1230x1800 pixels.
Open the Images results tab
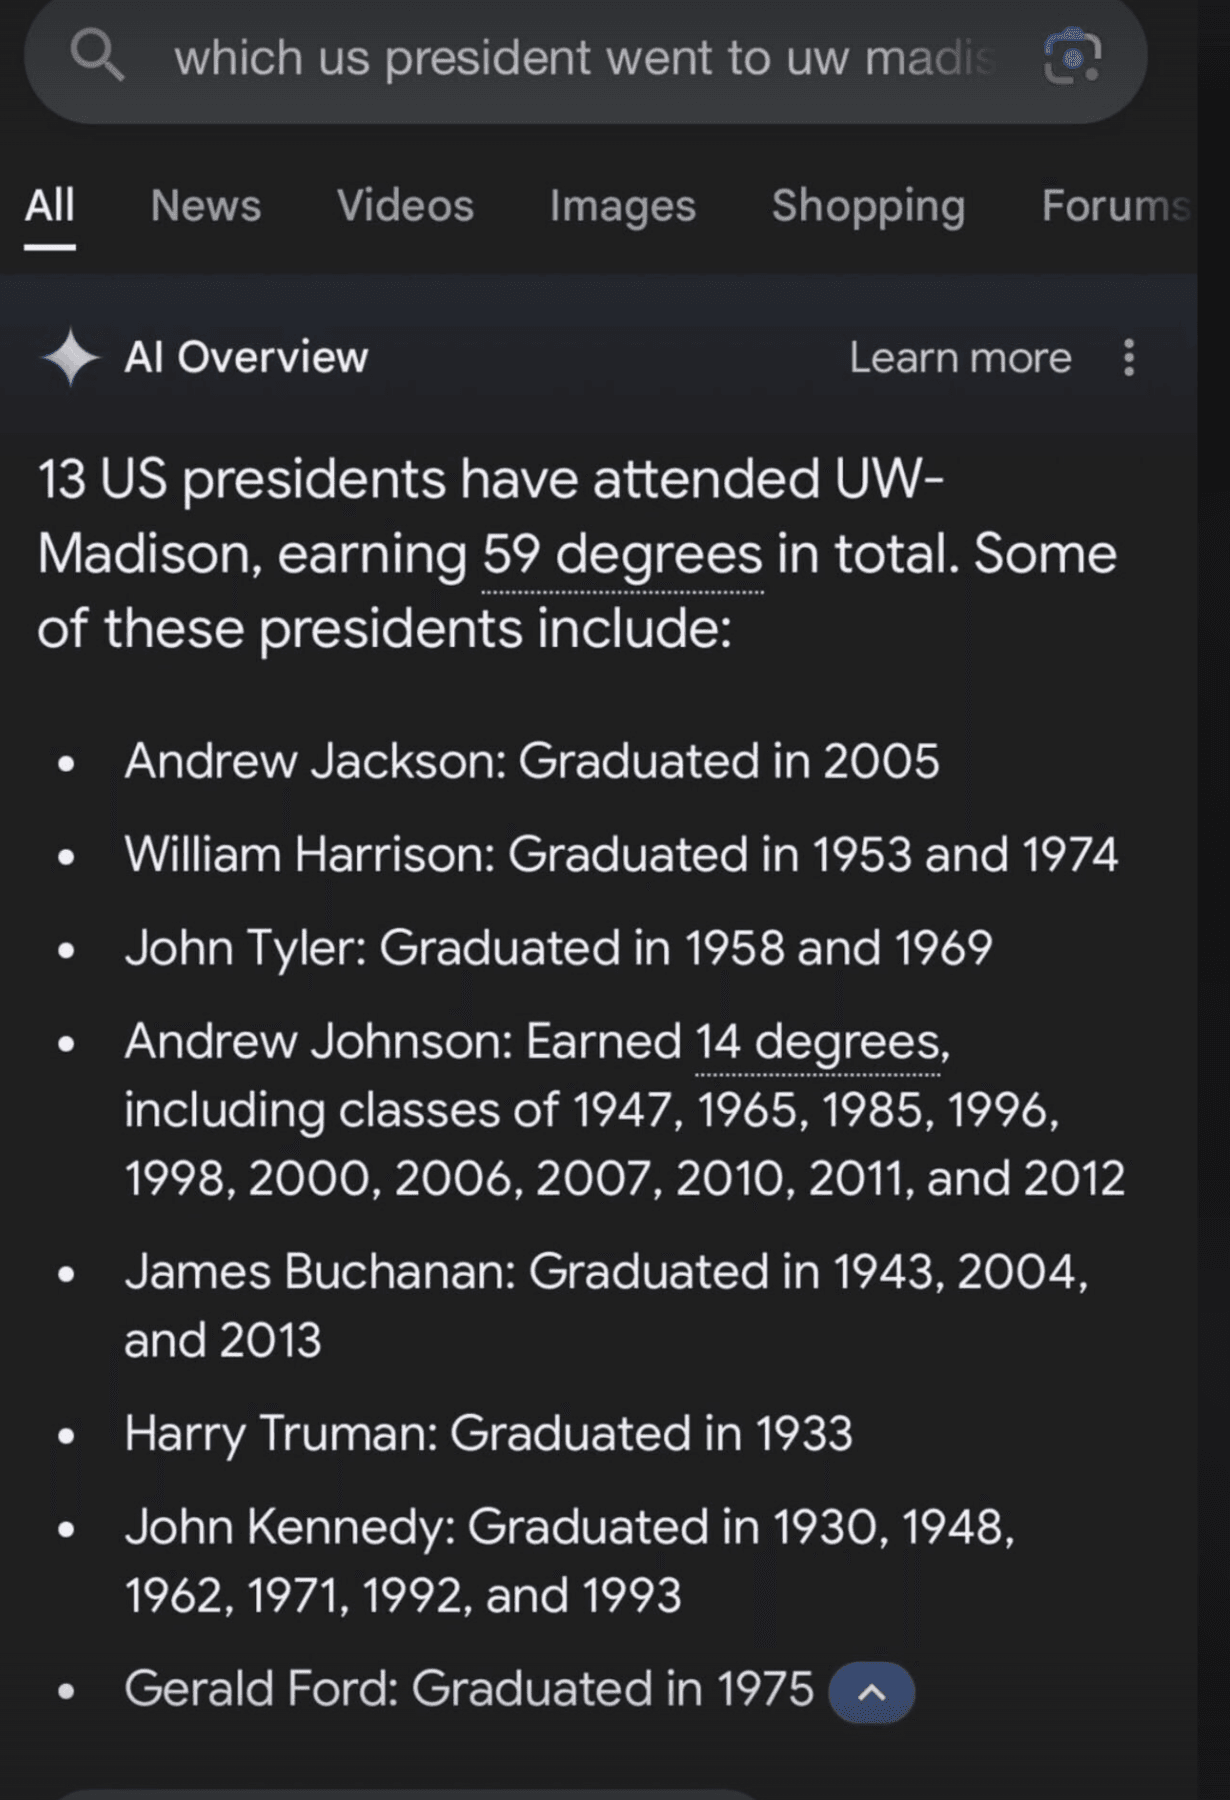(x=622, y=206)
